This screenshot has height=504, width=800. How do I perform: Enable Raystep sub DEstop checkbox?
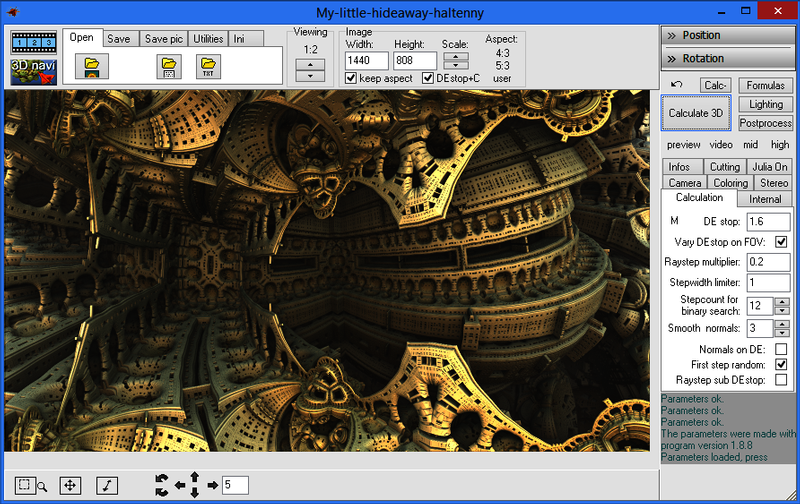point(781,380)
